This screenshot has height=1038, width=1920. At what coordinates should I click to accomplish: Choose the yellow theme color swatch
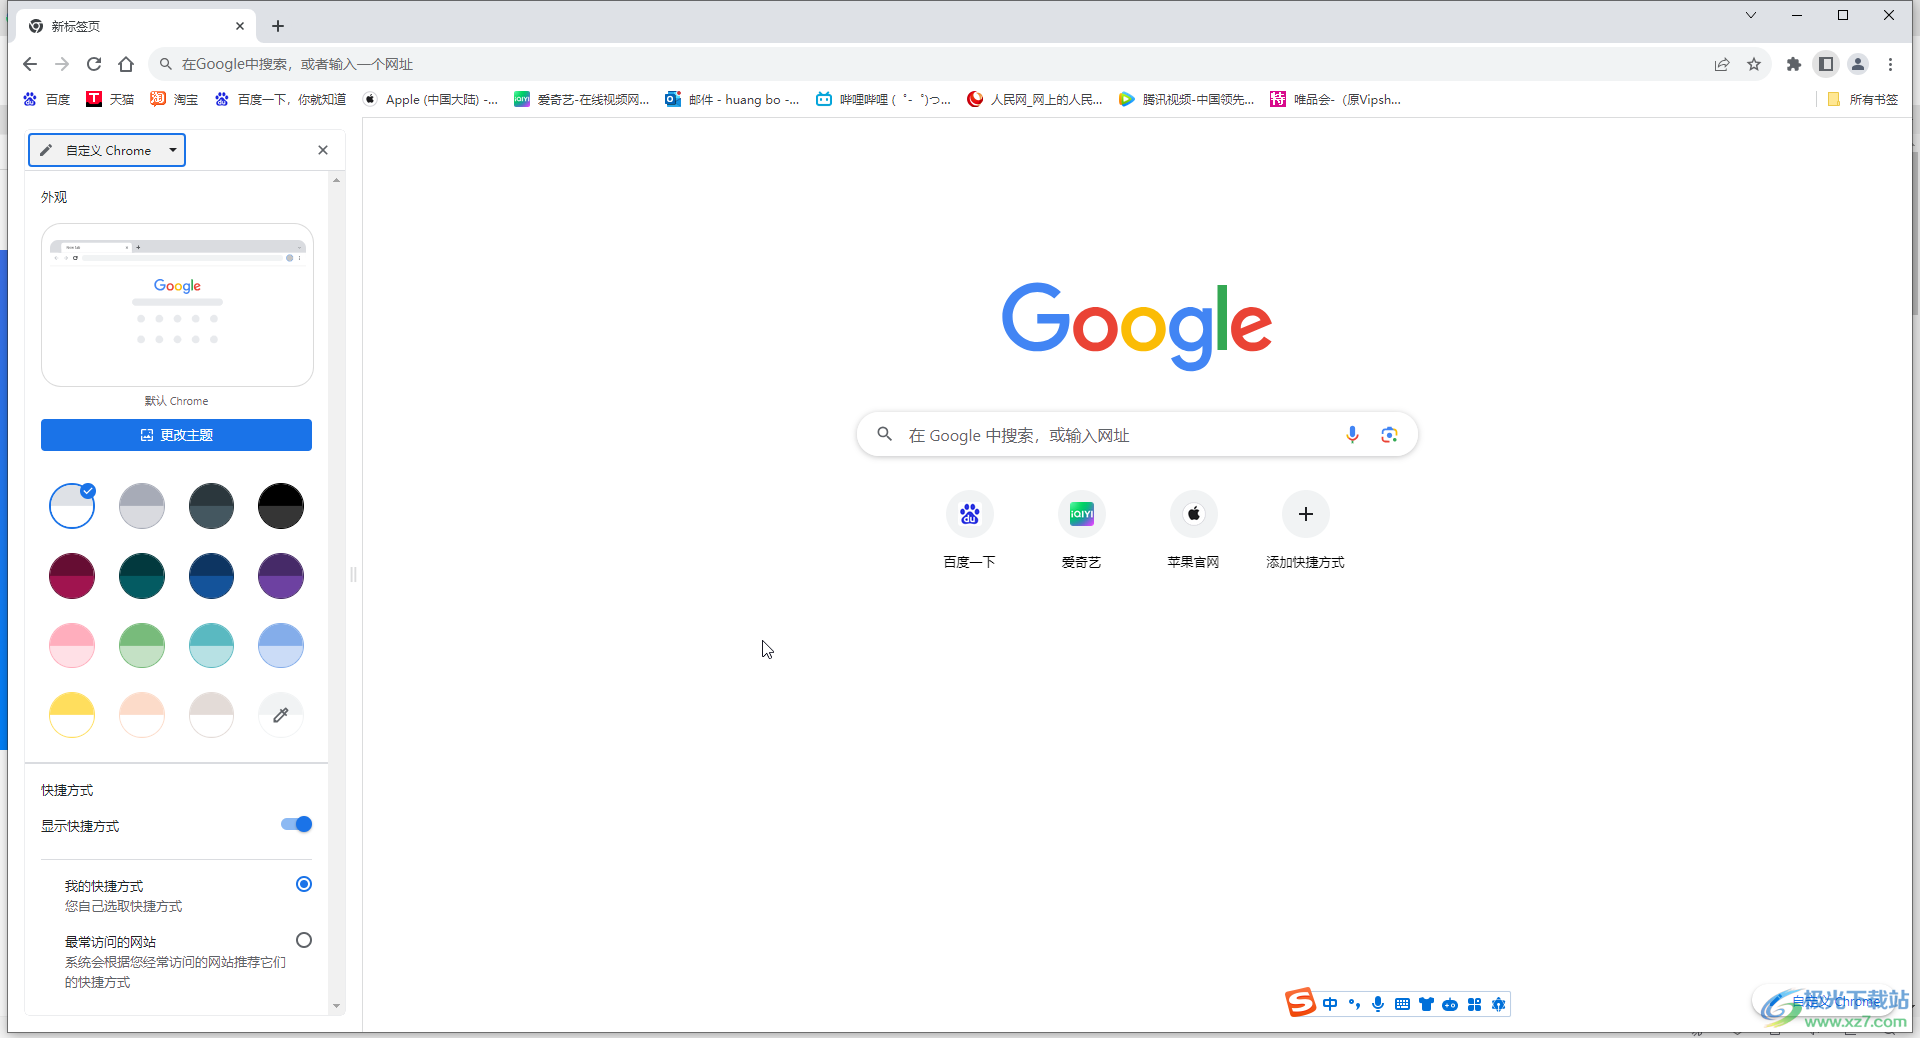[72, 715]
